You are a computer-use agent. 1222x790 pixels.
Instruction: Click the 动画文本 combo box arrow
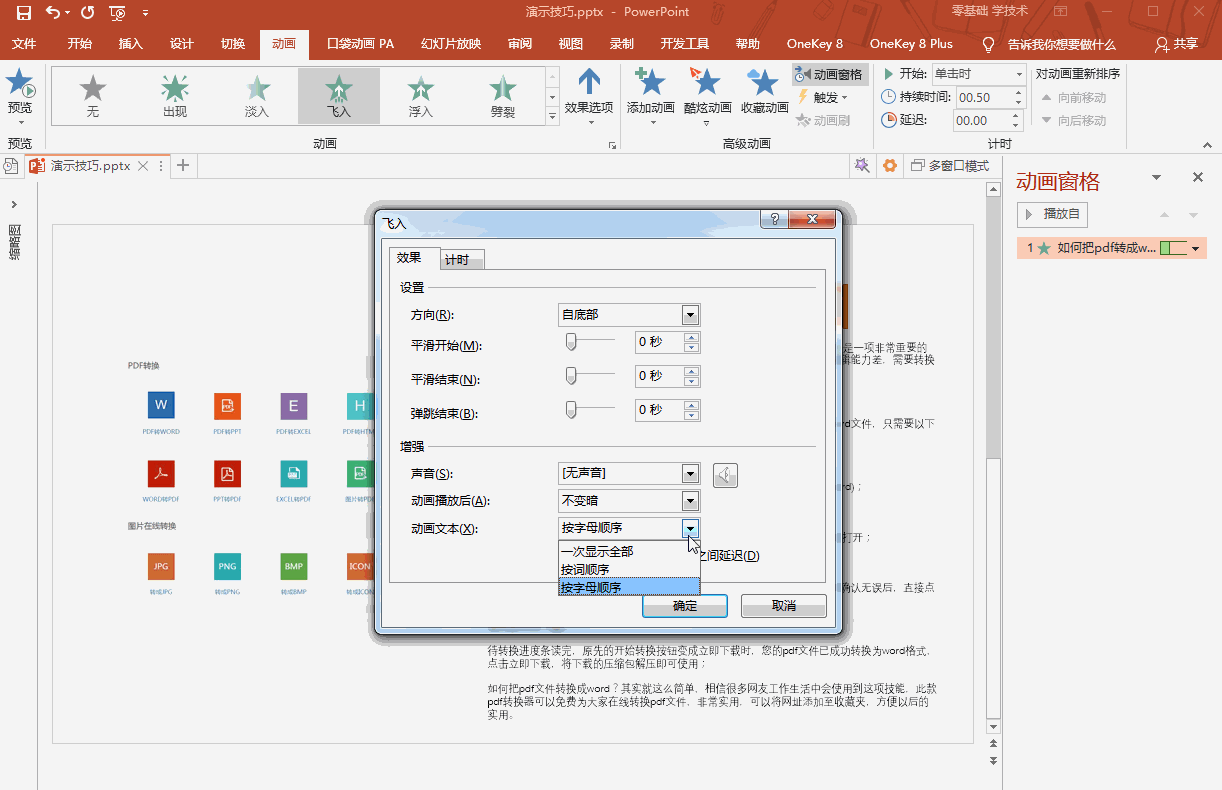point(690,528)
